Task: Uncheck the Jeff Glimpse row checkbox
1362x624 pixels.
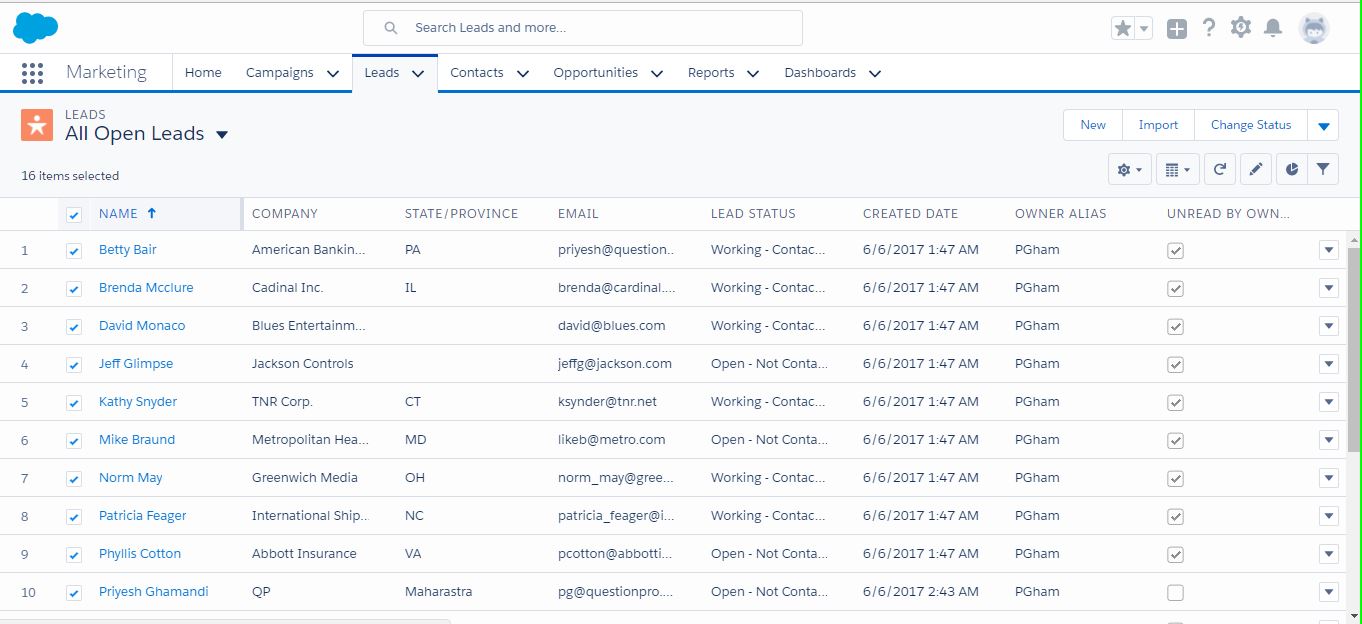Action: (x=74, y=365)
